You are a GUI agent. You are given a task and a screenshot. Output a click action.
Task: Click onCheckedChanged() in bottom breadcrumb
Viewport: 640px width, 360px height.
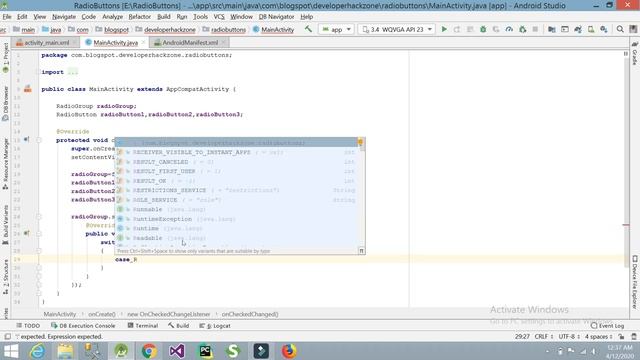coord(250,314)
